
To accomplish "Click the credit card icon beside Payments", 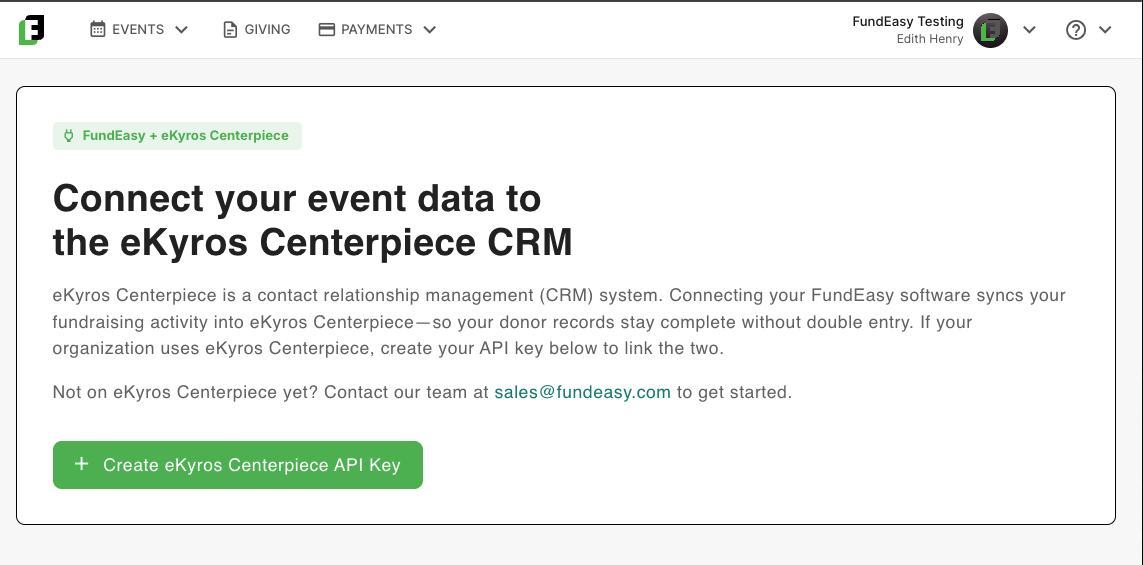I will (x=327, y=29).
